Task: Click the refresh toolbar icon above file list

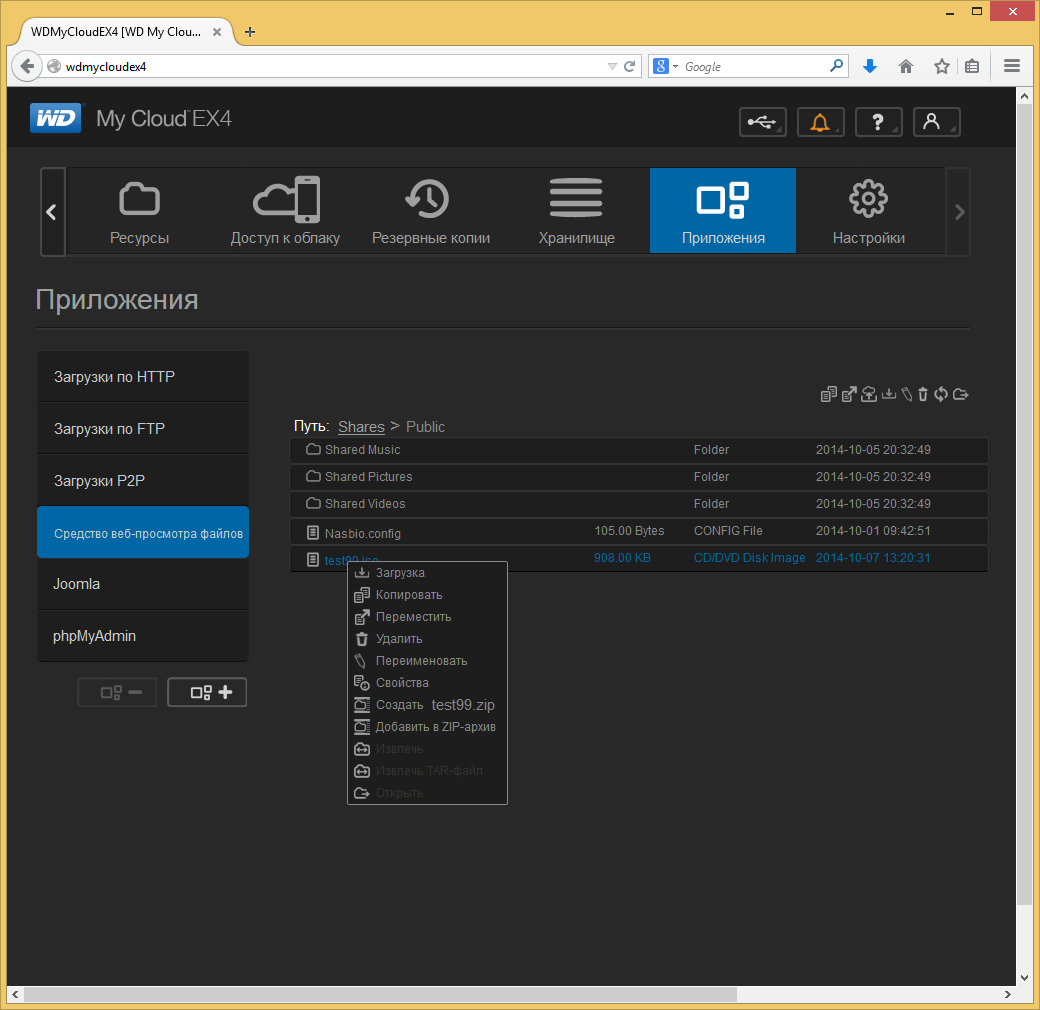Action: tap(941, 395)
